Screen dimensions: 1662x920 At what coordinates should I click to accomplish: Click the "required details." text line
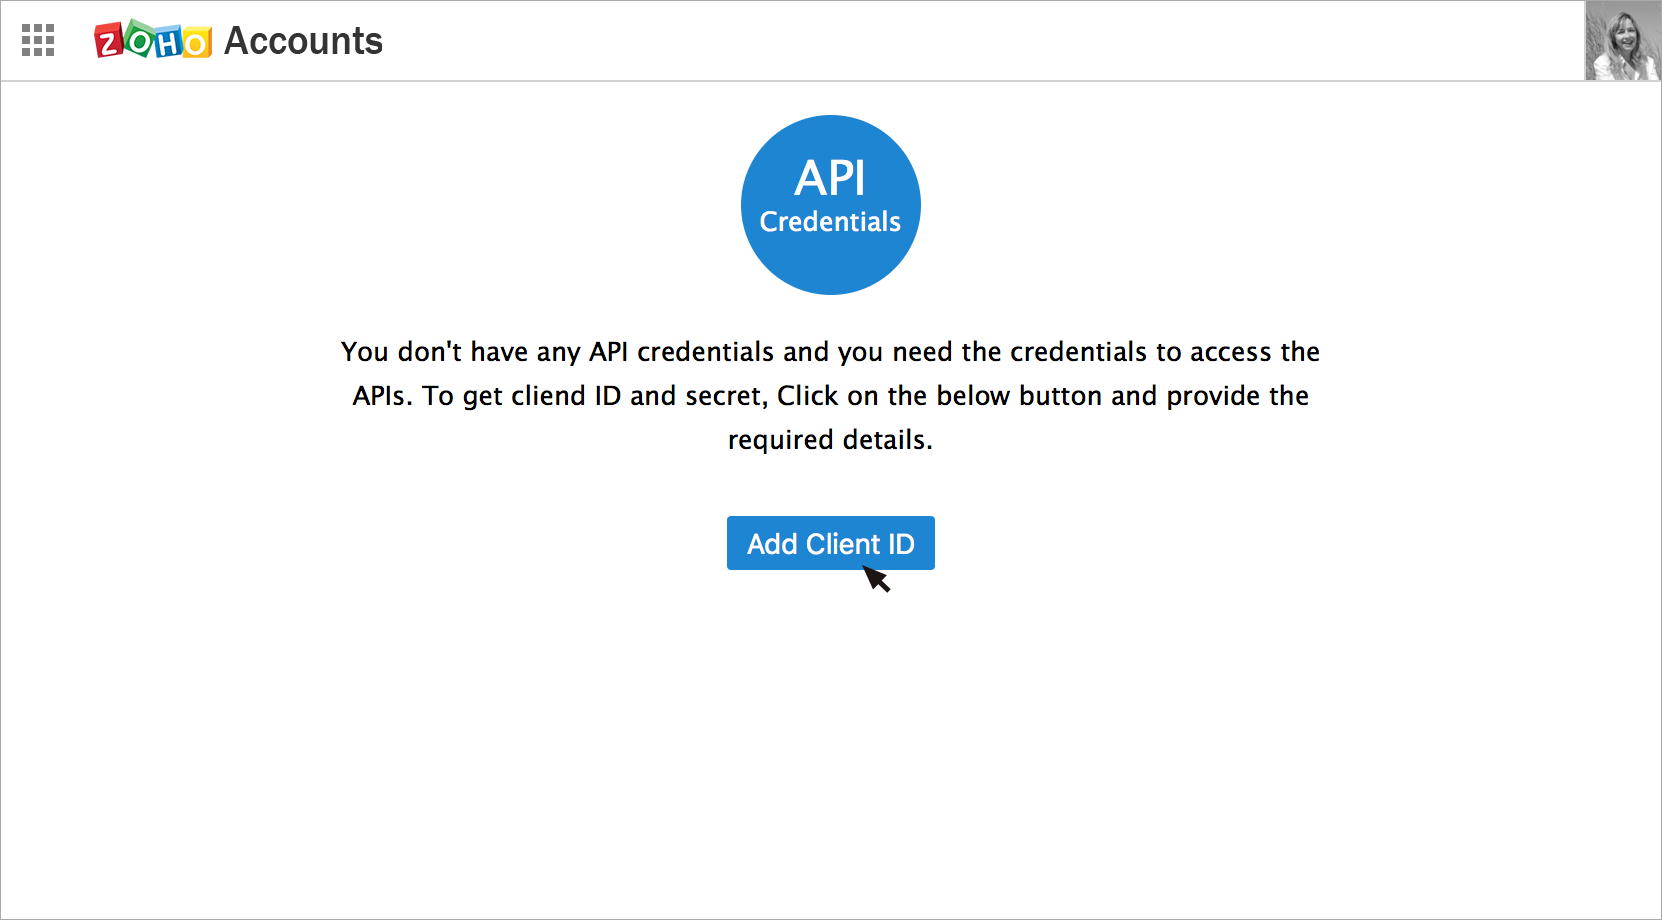[x=830, y=440]
